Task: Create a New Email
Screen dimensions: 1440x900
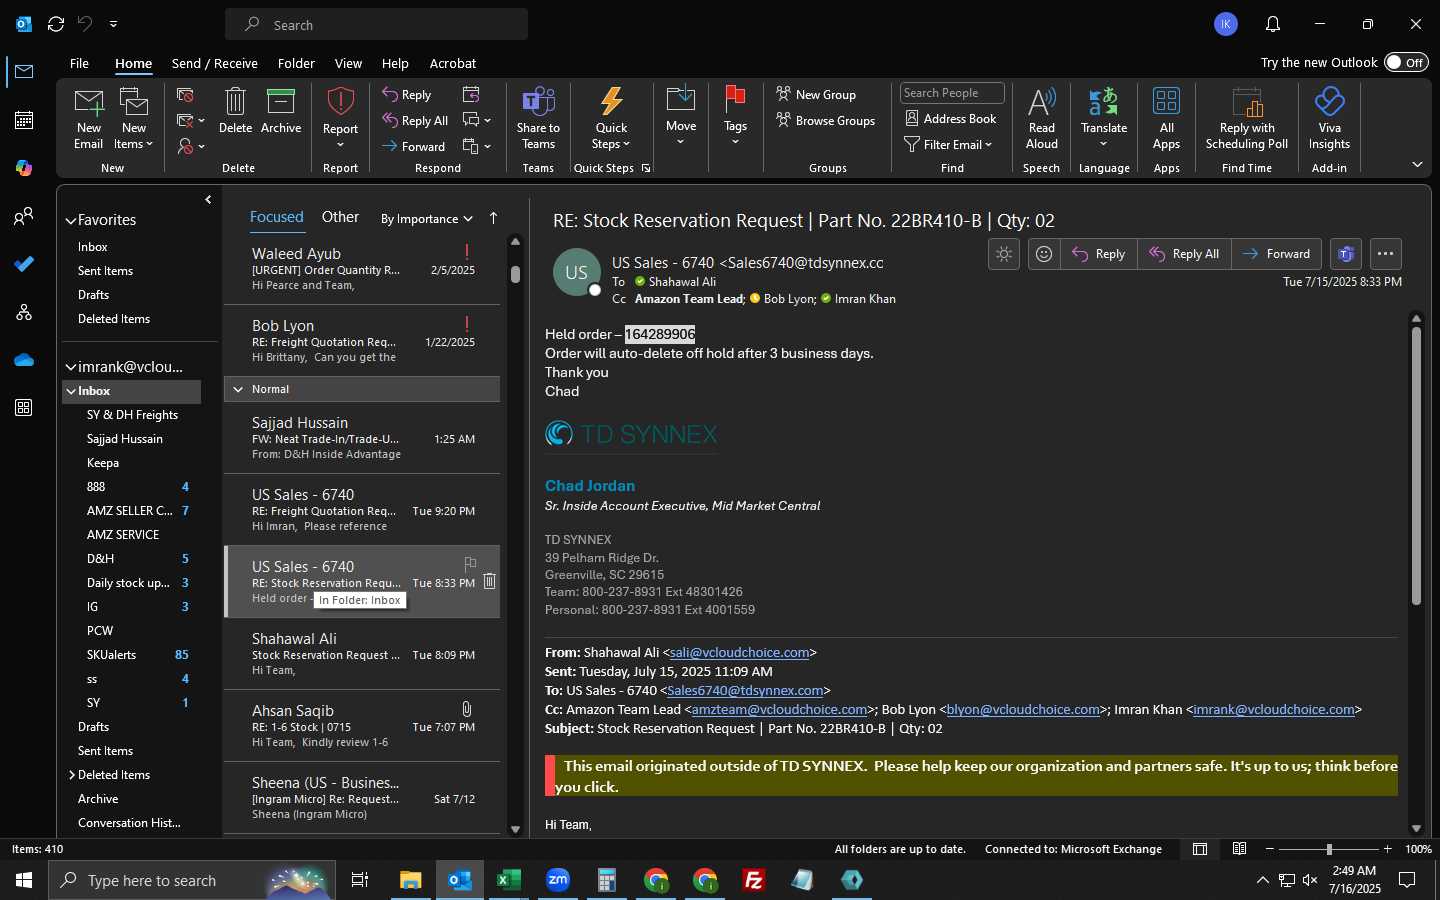Action: point(88,118)
